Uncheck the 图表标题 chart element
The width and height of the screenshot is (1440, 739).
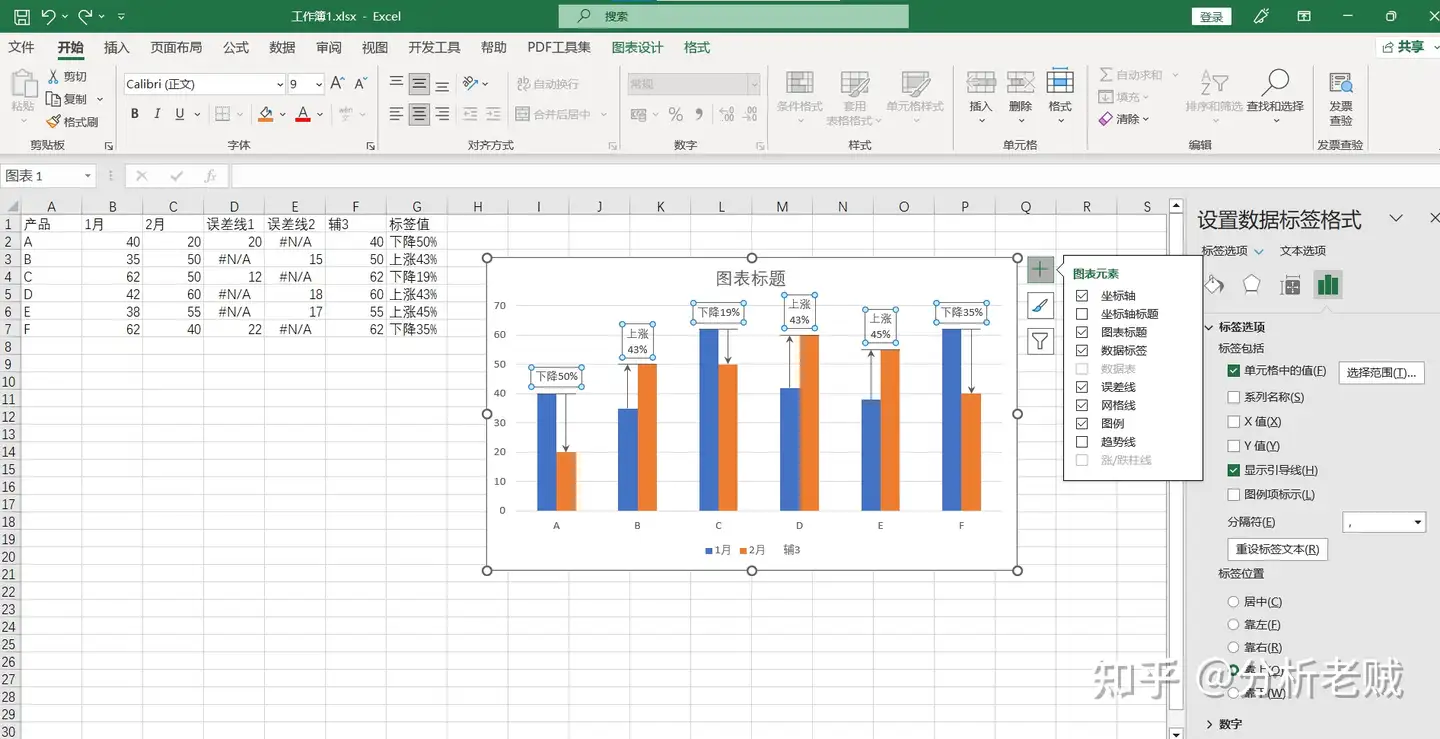coord(1082,332)
